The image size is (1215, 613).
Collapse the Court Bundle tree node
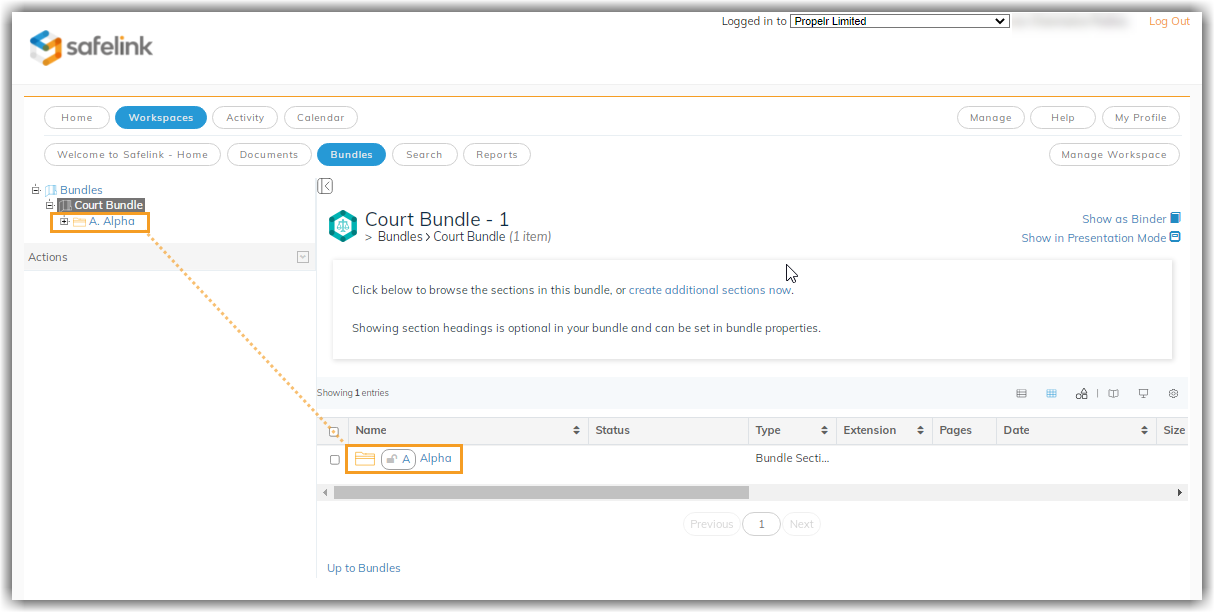49,205
